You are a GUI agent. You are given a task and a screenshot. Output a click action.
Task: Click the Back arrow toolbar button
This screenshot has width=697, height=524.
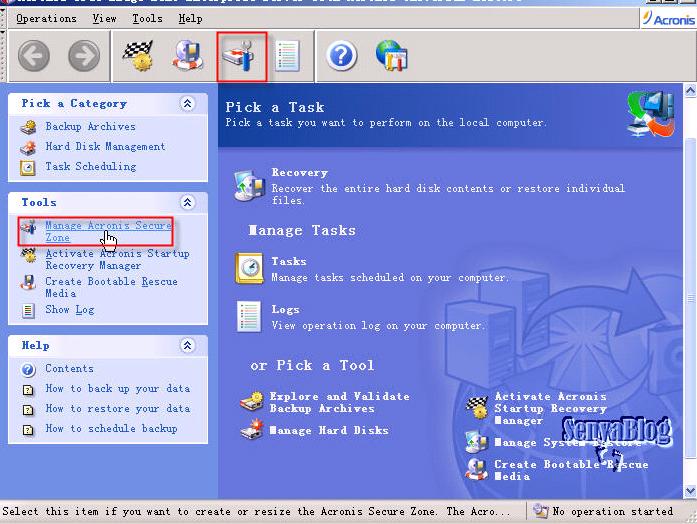[x=34, y=56]
